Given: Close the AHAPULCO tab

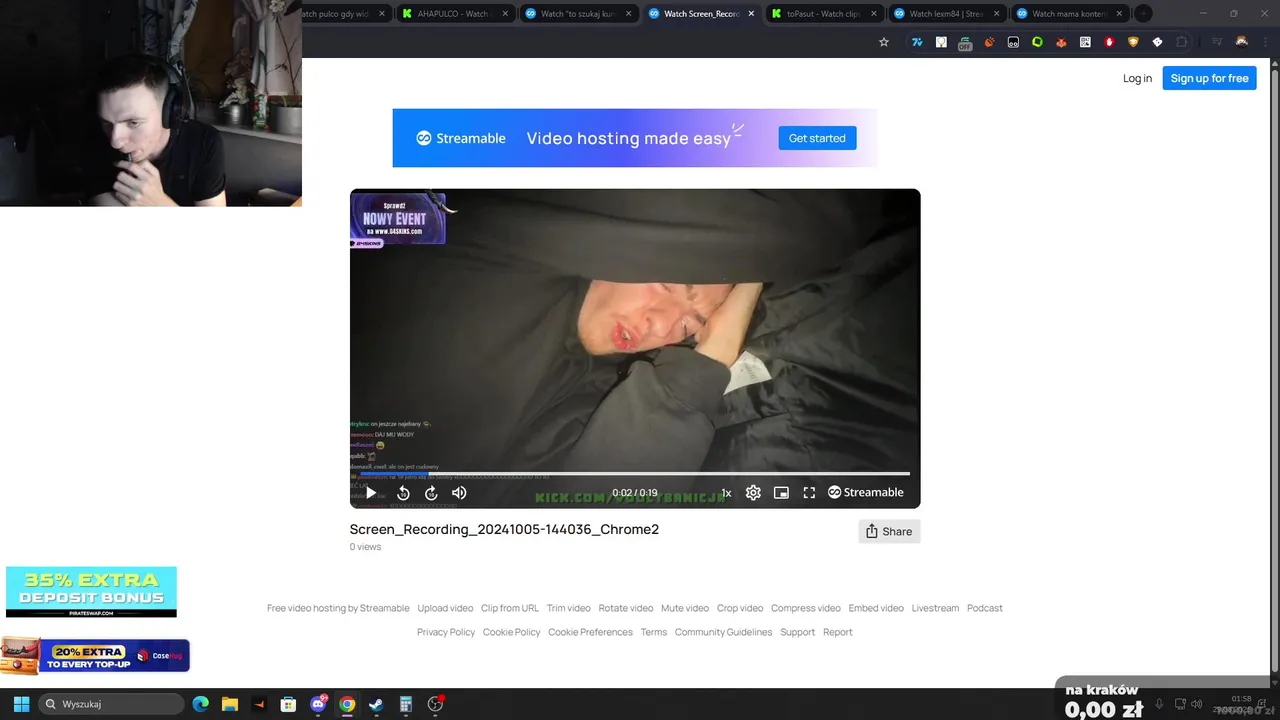Looking at the screenshot, I should [505, 14].
